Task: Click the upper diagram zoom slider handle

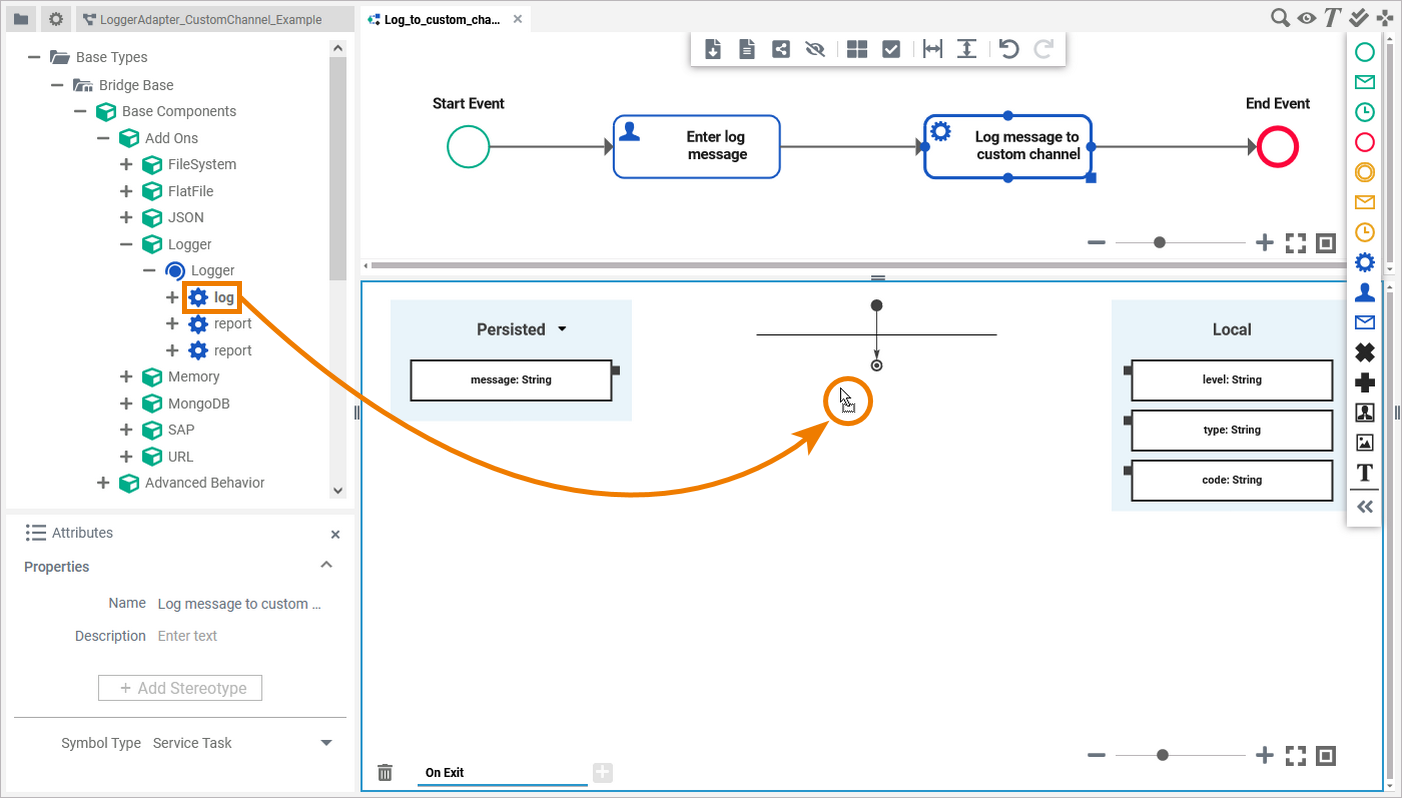Action: 1159,242
